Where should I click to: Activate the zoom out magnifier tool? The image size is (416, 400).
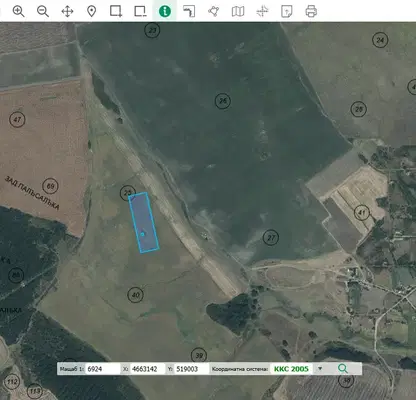43,12
